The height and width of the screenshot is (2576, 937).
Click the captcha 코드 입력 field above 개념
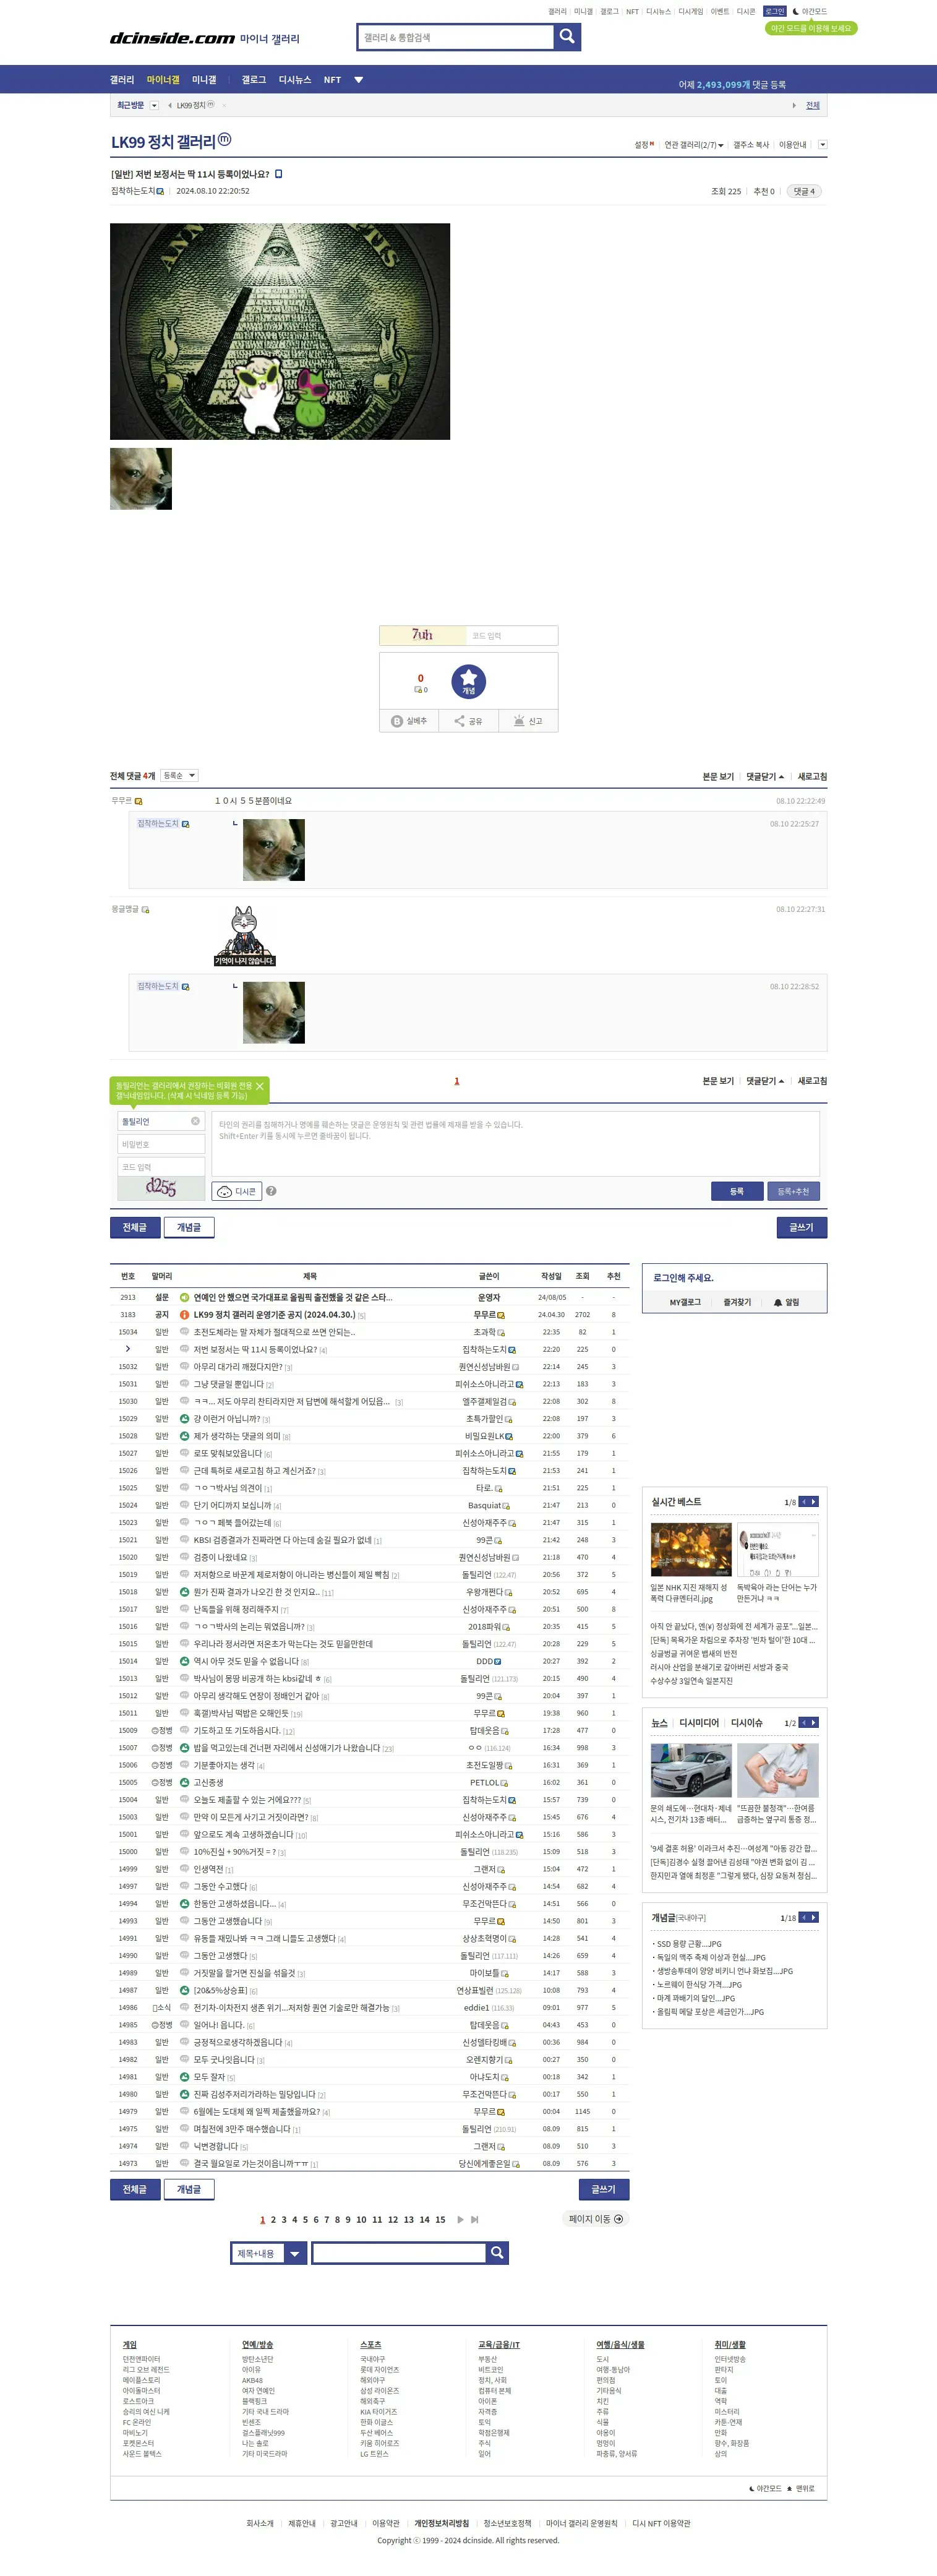511,636
